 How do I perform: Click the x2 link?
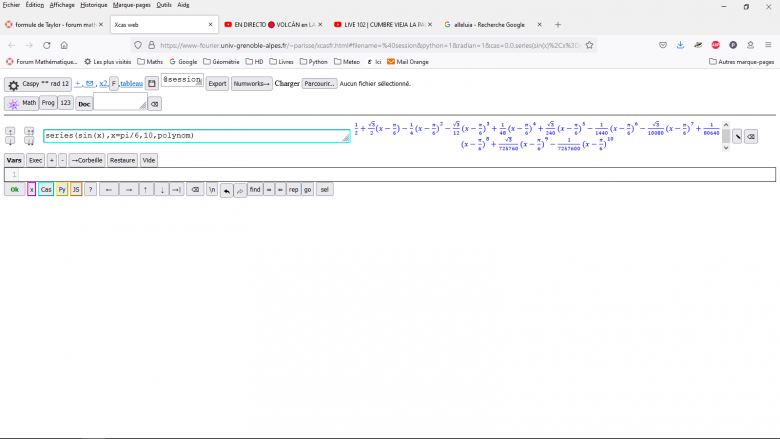[103, 84]
